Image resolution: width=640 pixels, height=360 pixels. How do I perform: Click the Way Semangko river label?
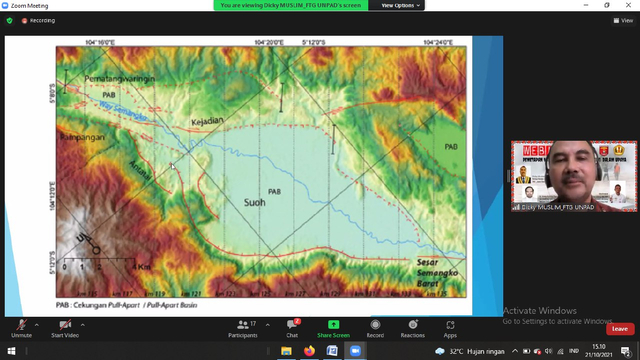pyautogui.click(x=123, y=111)
